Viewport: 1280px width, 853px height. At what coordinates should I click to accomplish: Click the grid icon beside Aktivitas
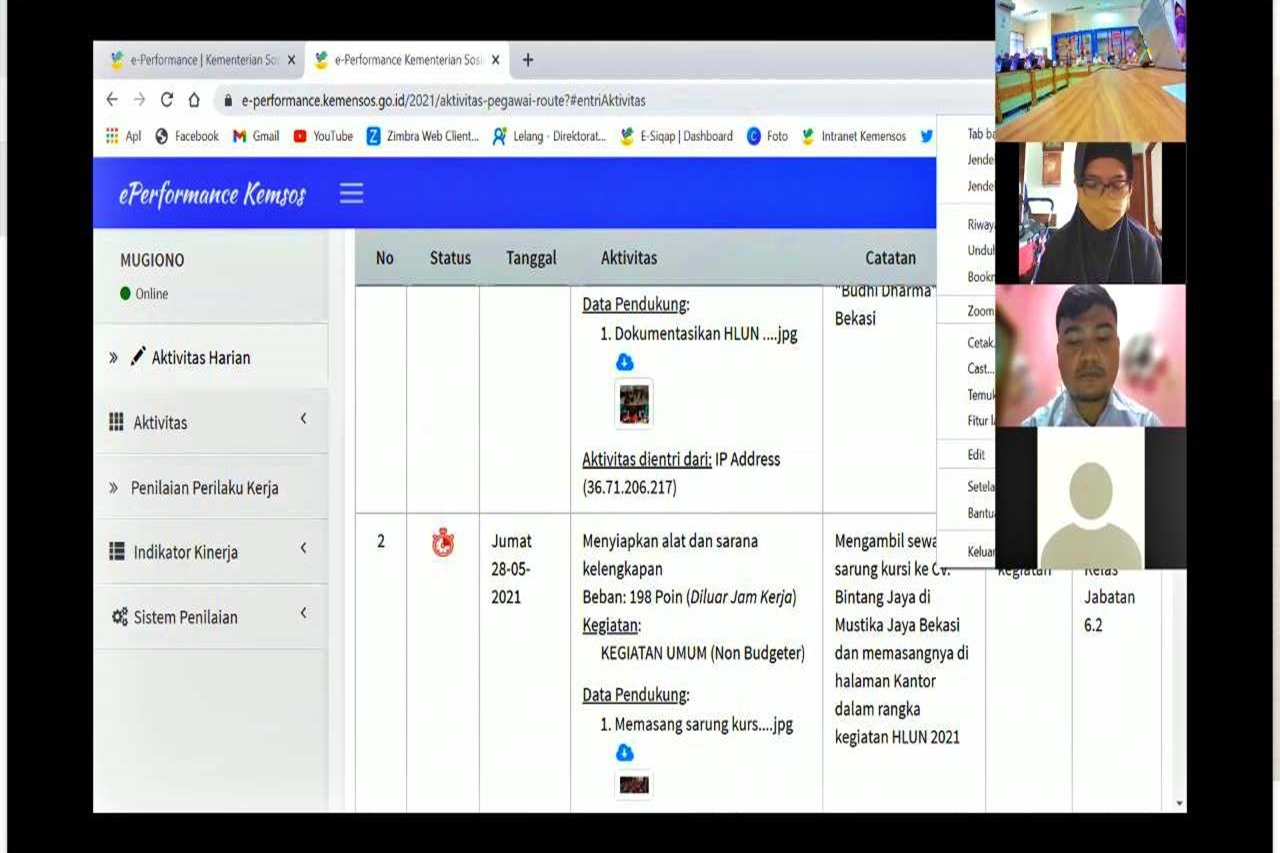point(116,422)
